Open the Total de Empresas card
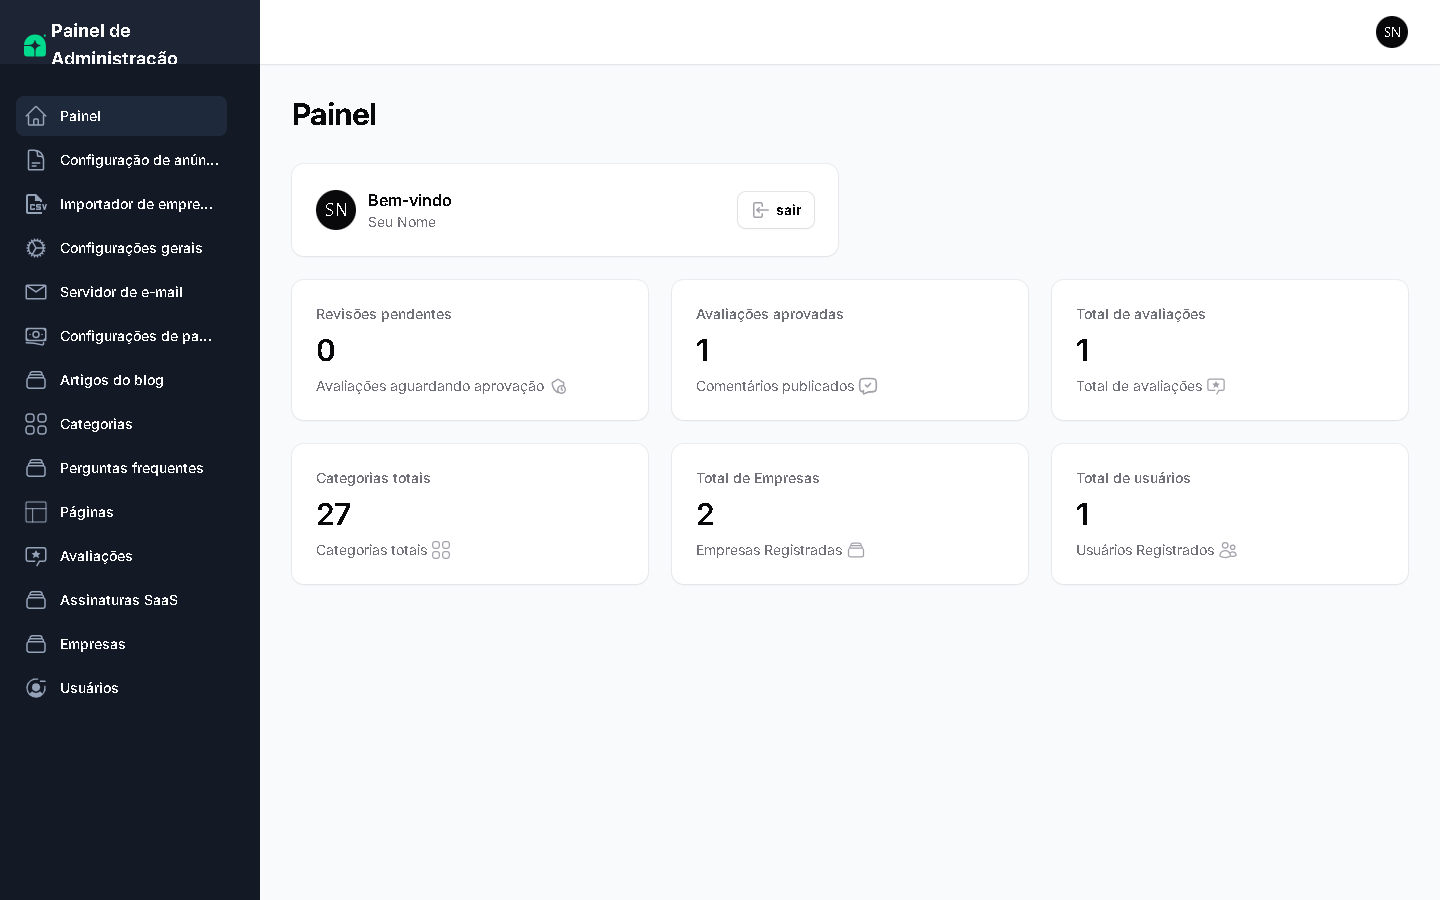 coord(850,514)
